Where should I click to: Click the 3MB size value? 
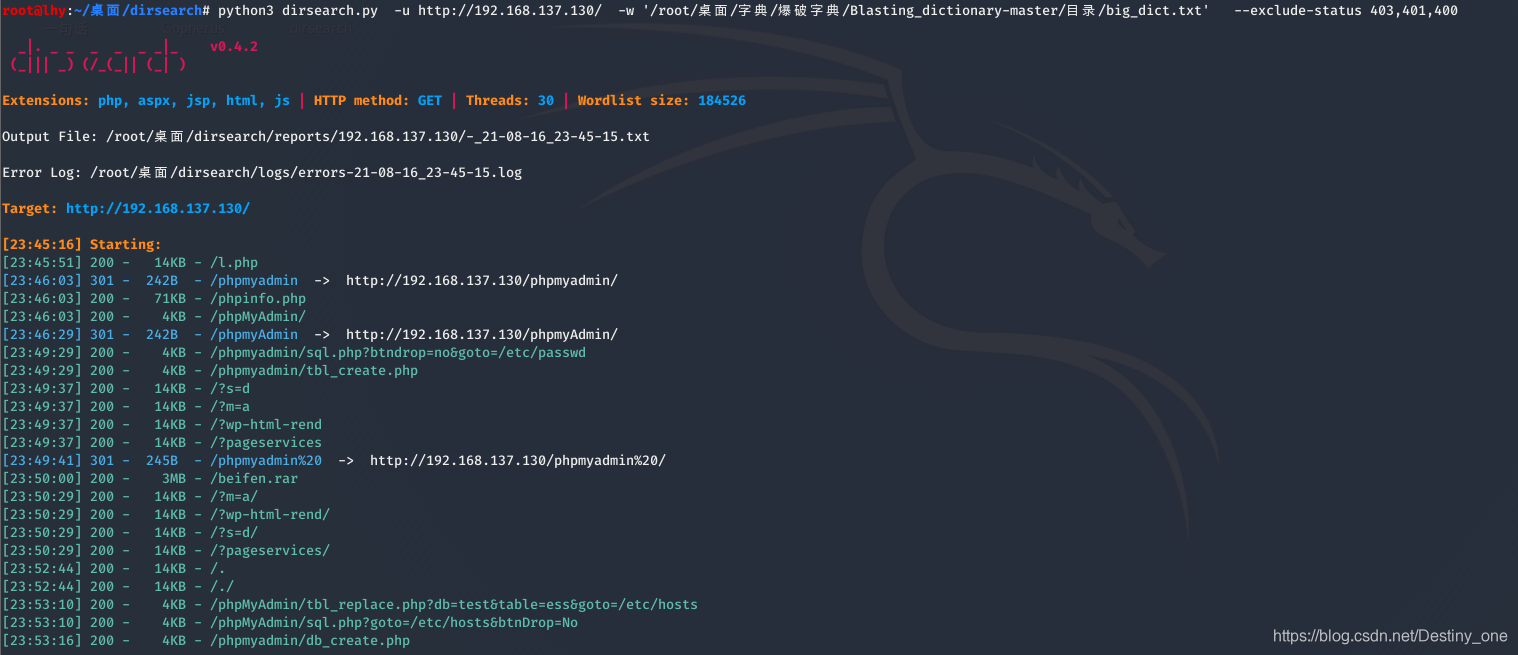174,478
